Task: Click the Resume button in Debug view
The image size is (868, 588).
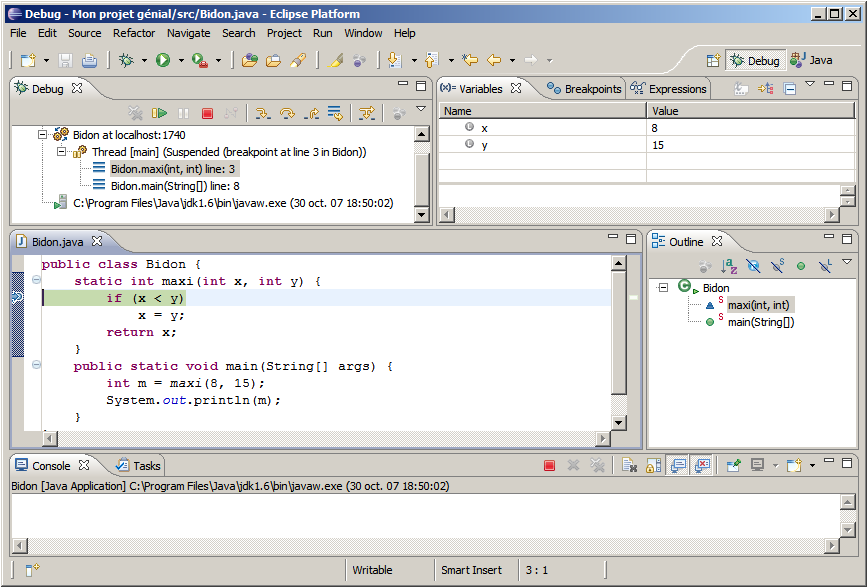Action: point(159,114)
